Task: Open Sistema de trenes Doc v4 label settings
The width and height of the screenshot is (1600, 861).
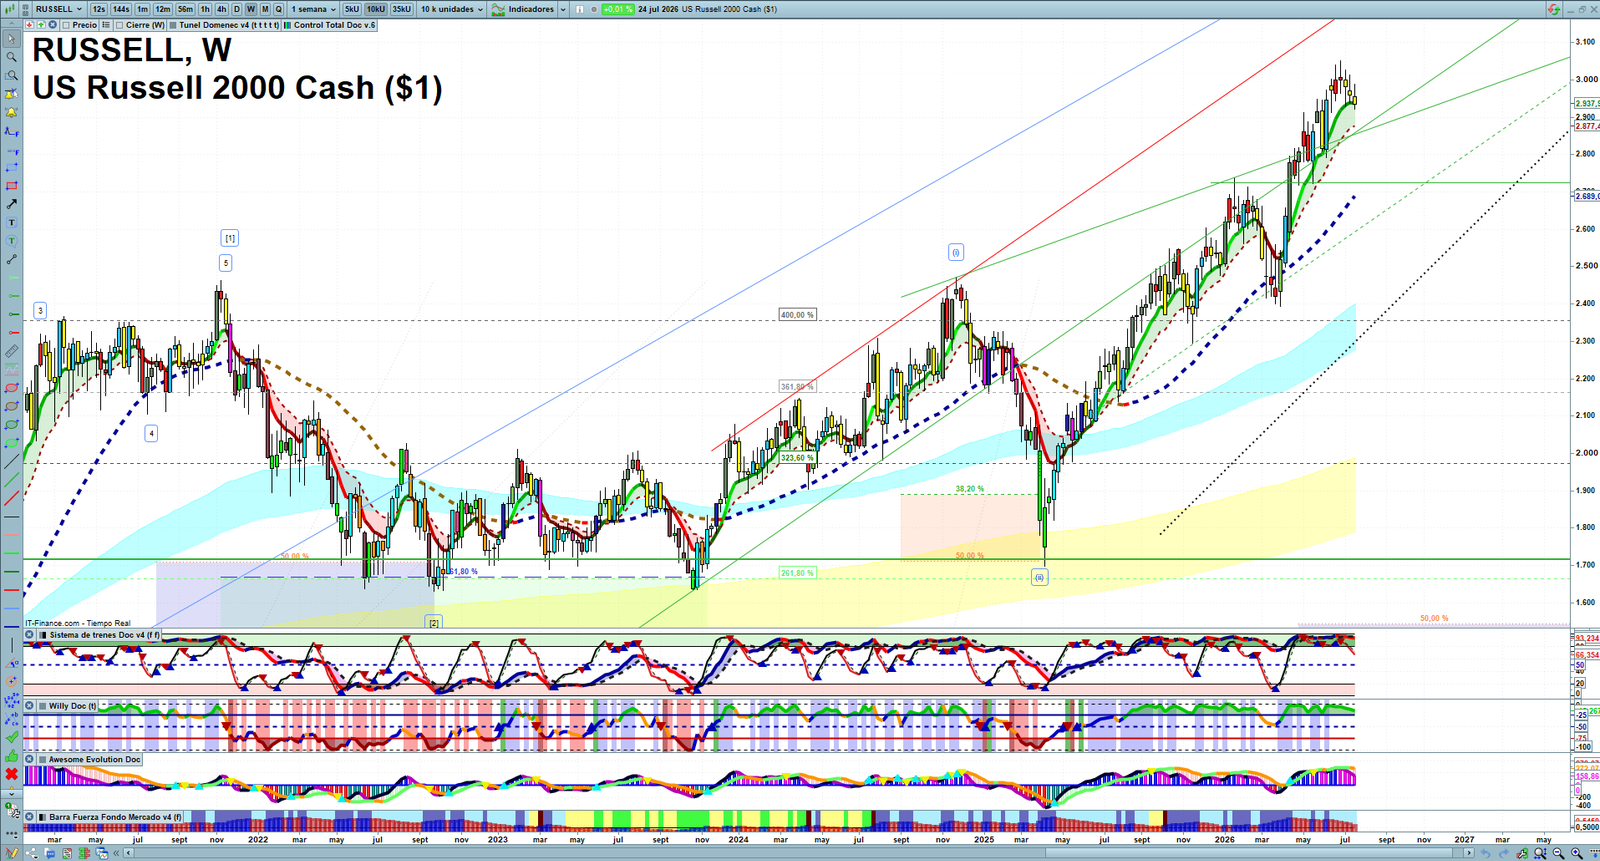Action: (104, 635)
